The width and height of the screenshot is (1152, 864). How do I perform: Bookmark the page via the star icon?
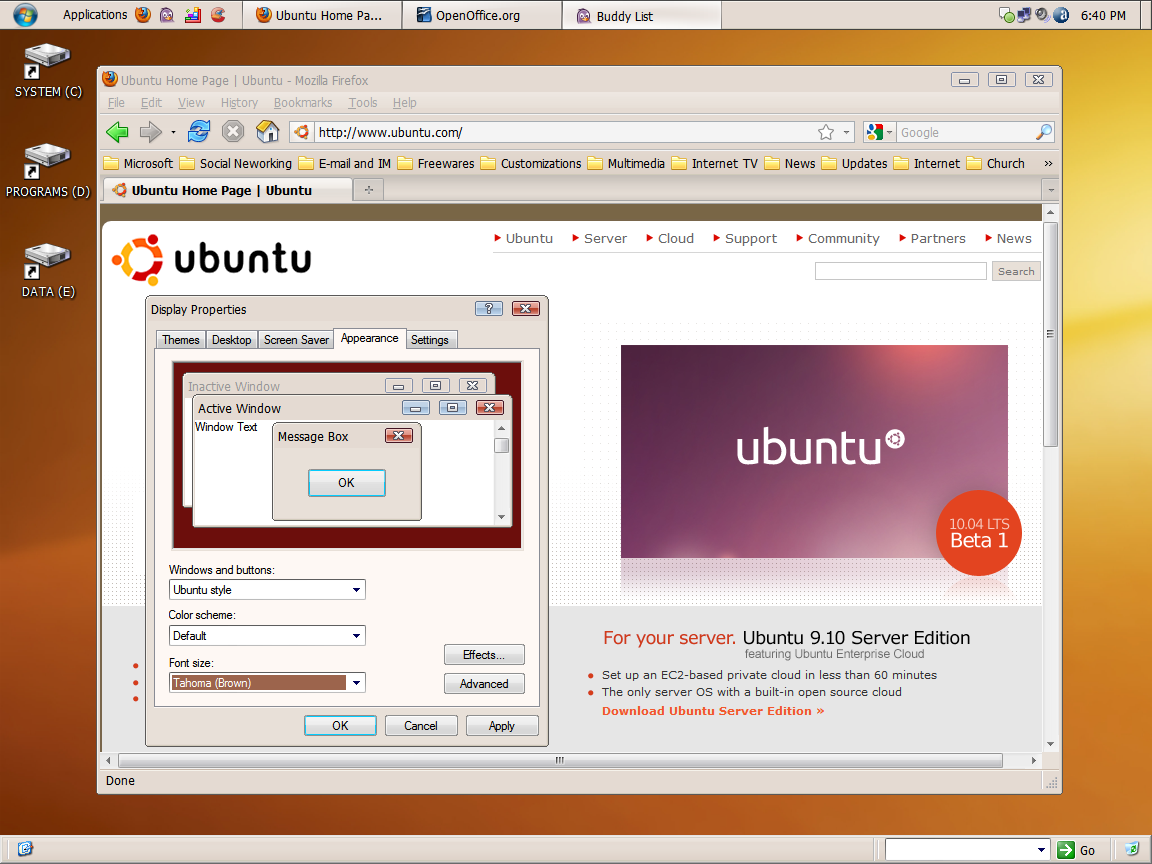pyautogui.click(x=824, y=131)
